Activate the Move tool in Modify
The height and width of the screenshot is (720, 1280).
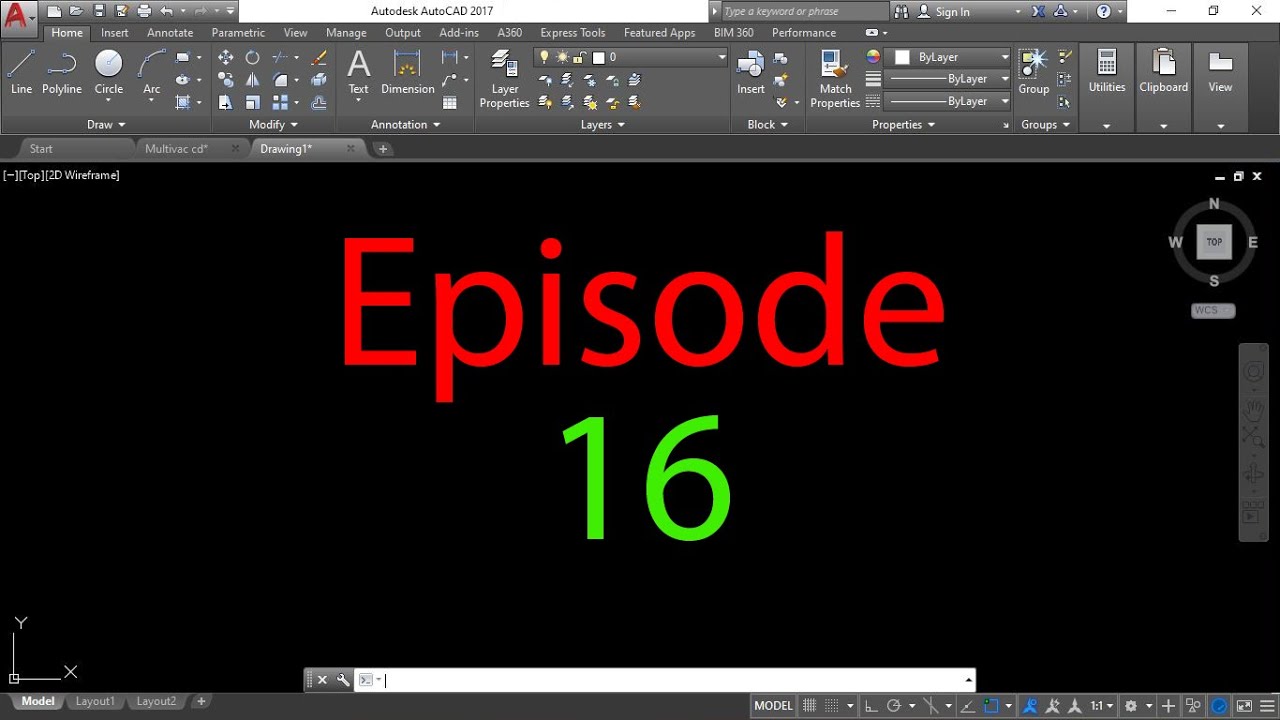coord(226,58)
